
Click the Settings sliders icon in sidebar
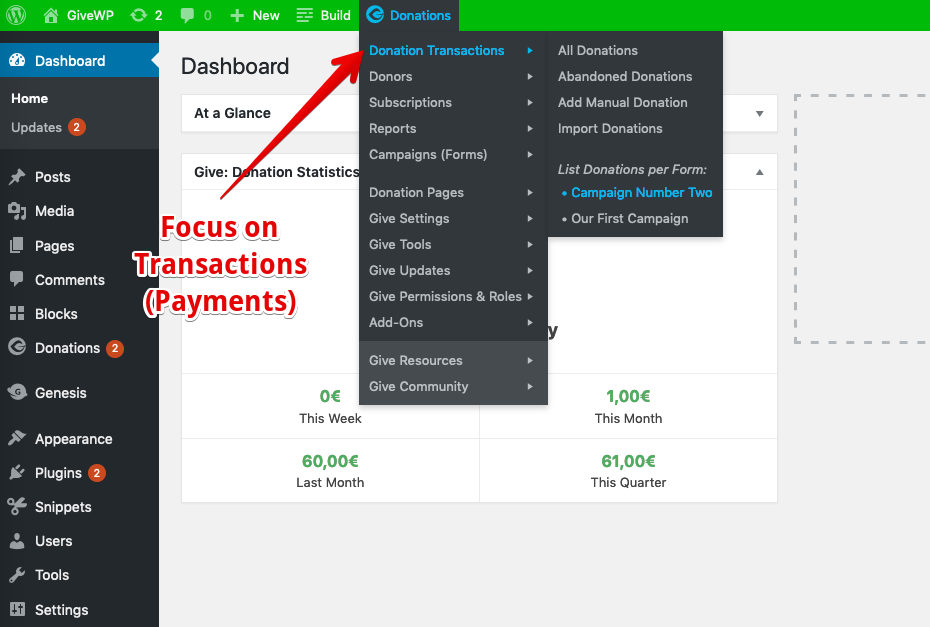17,609
